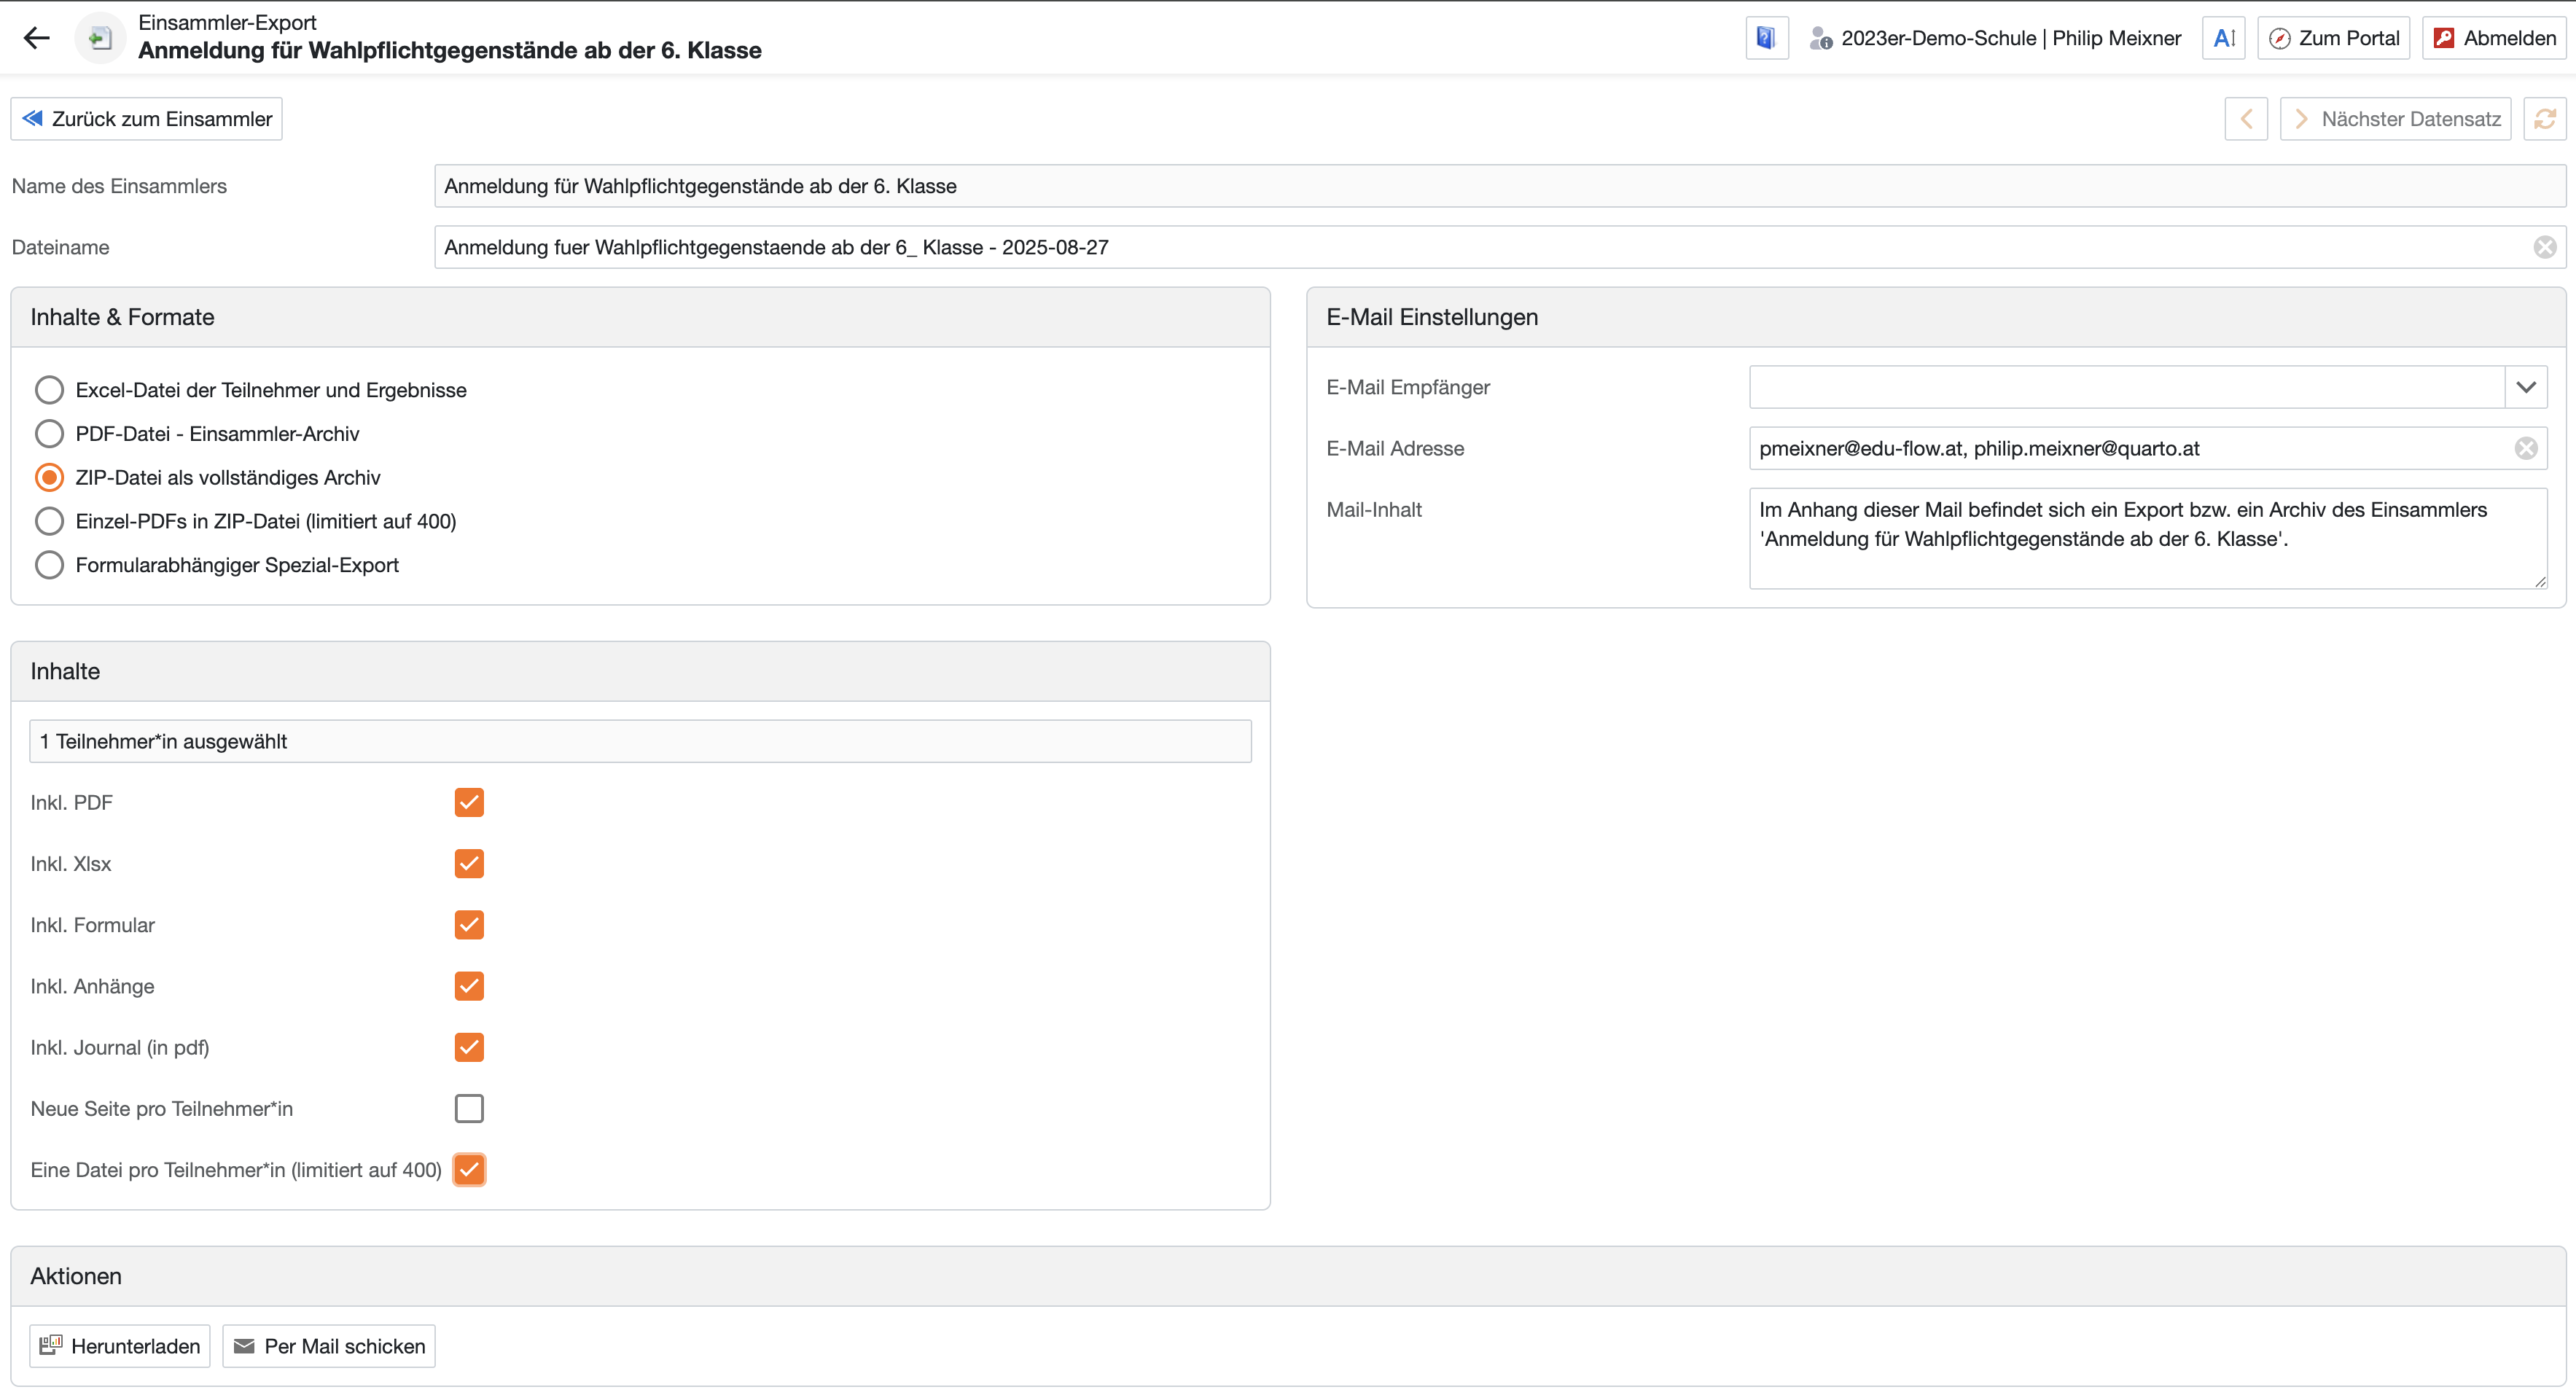
Task: Click Herunterladen button
Action: click(120, 1346)
